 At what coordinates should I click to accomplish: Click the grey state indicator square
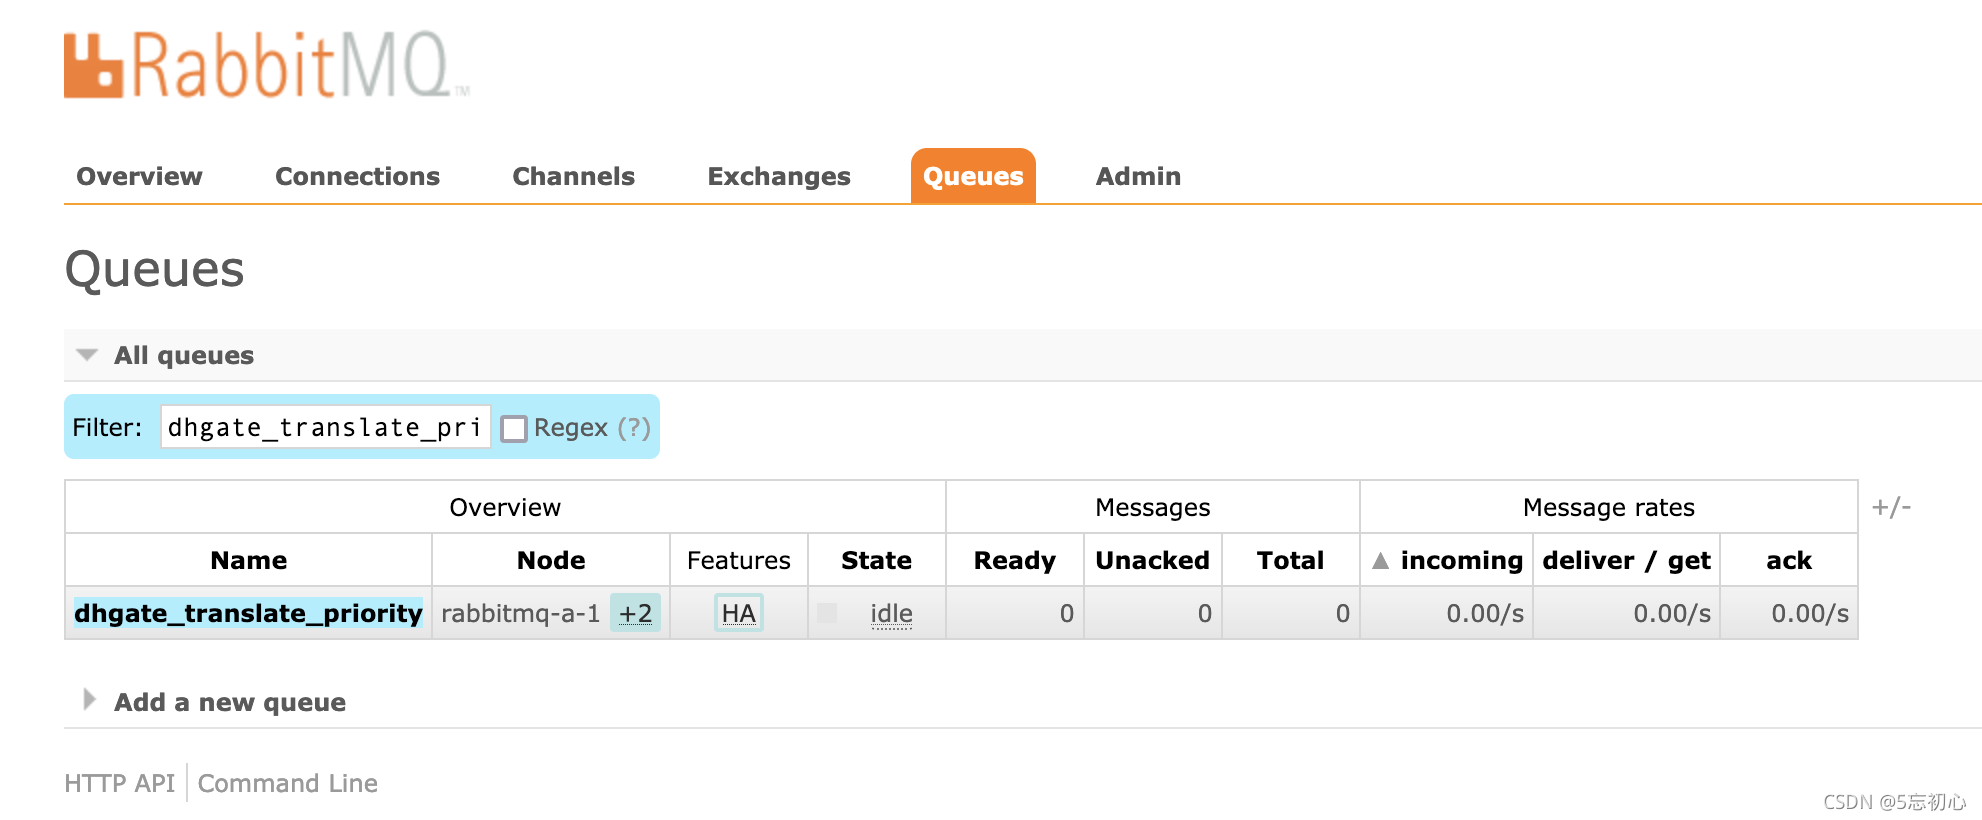click(x=827, y=612)
